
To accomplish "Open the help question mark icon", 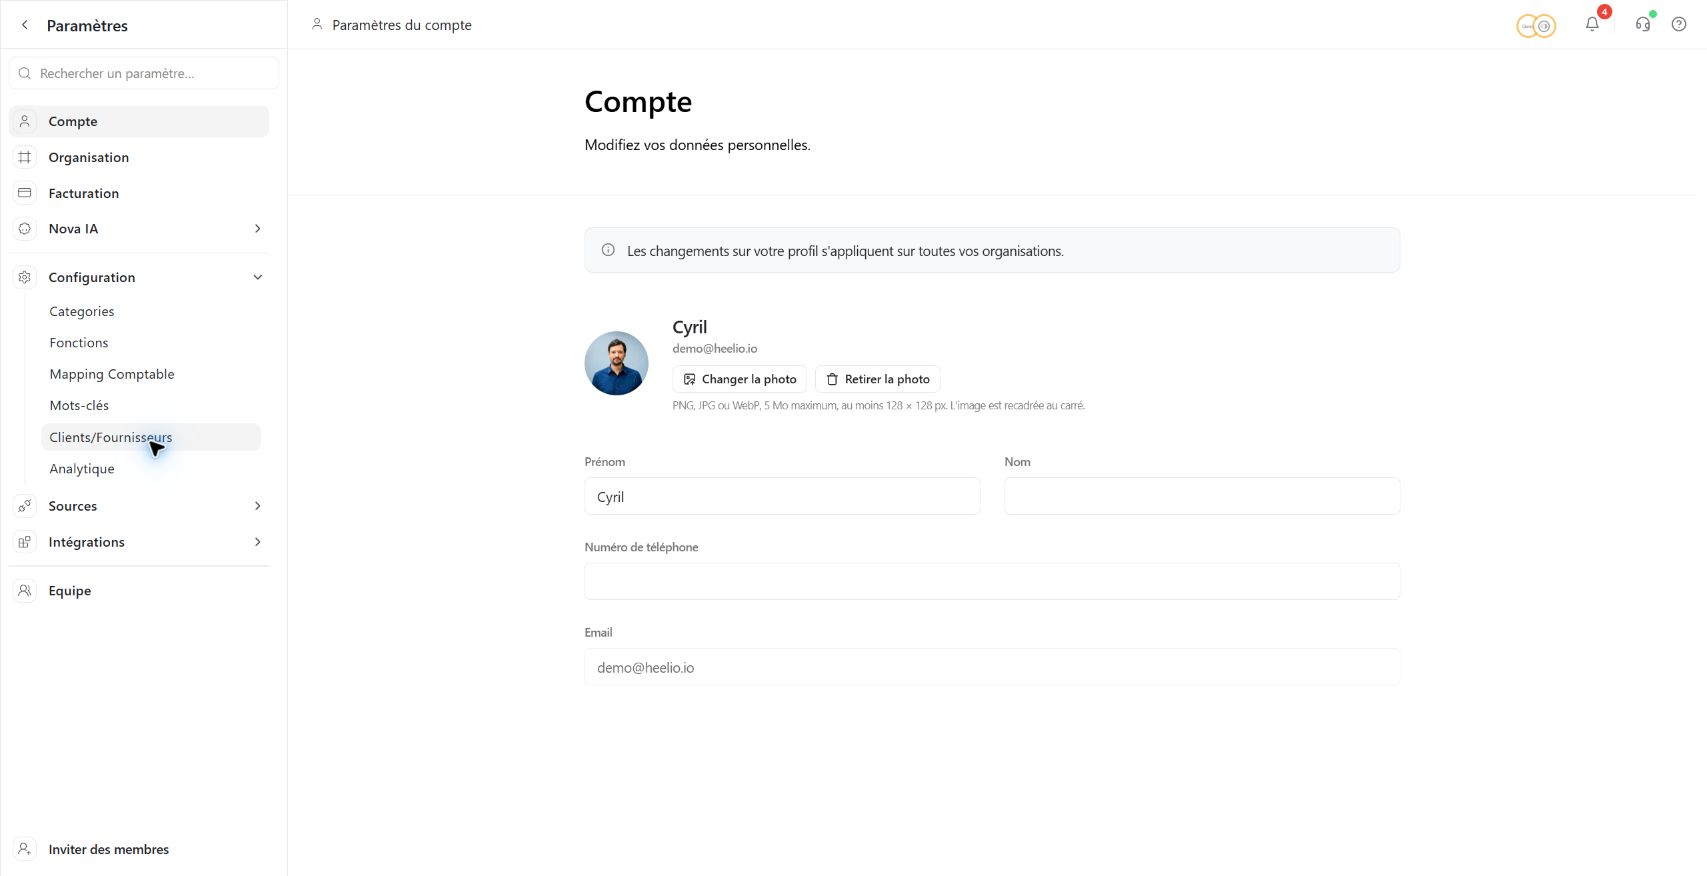I will [x=1679, y=24].
